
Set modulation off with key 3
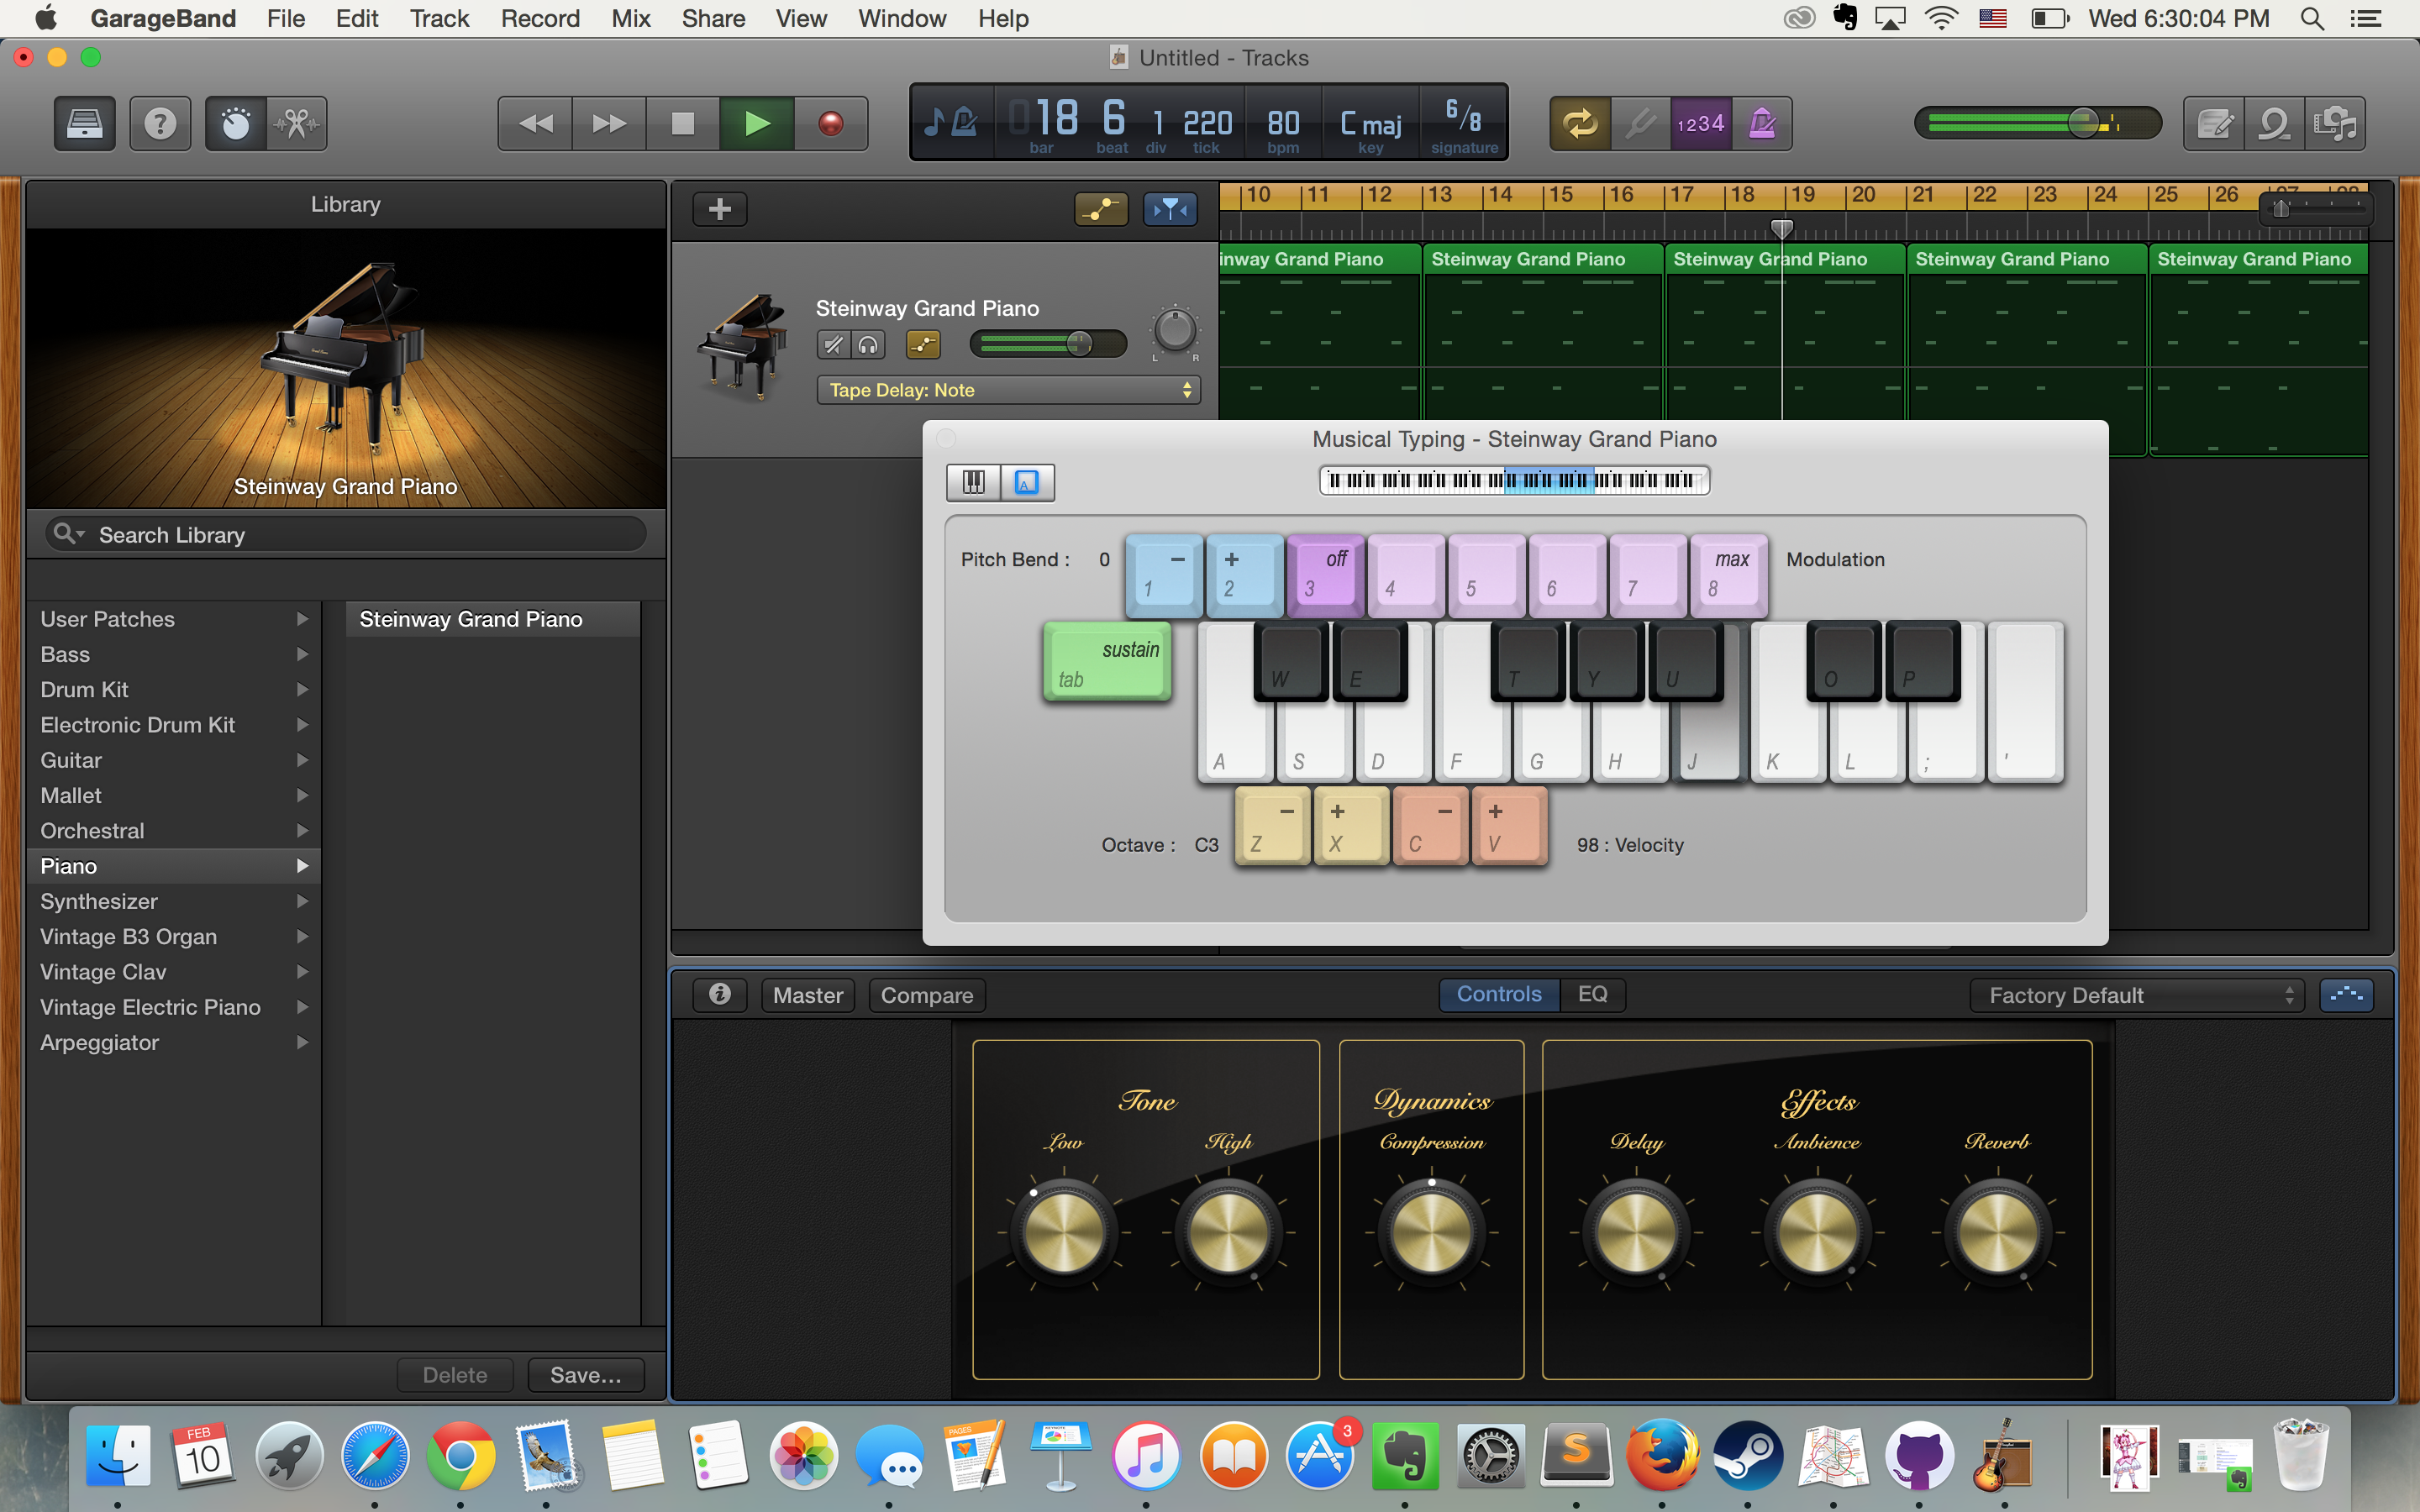click(1326, 575)
